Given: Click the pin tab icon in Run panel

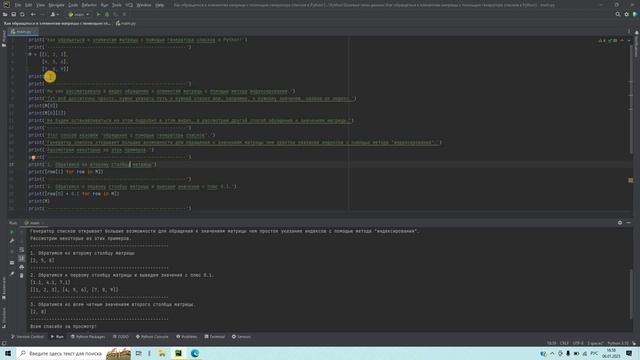Looking at the screenshot, I should tap(12, 274).
